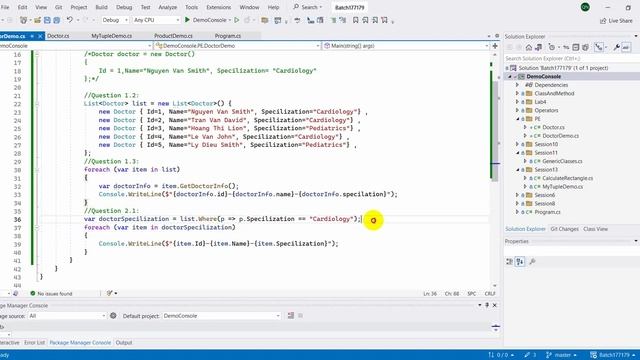Click the Start Without Debugging outline play icon
The width and height of the screenshot is (640, 360).
(237, 20)
